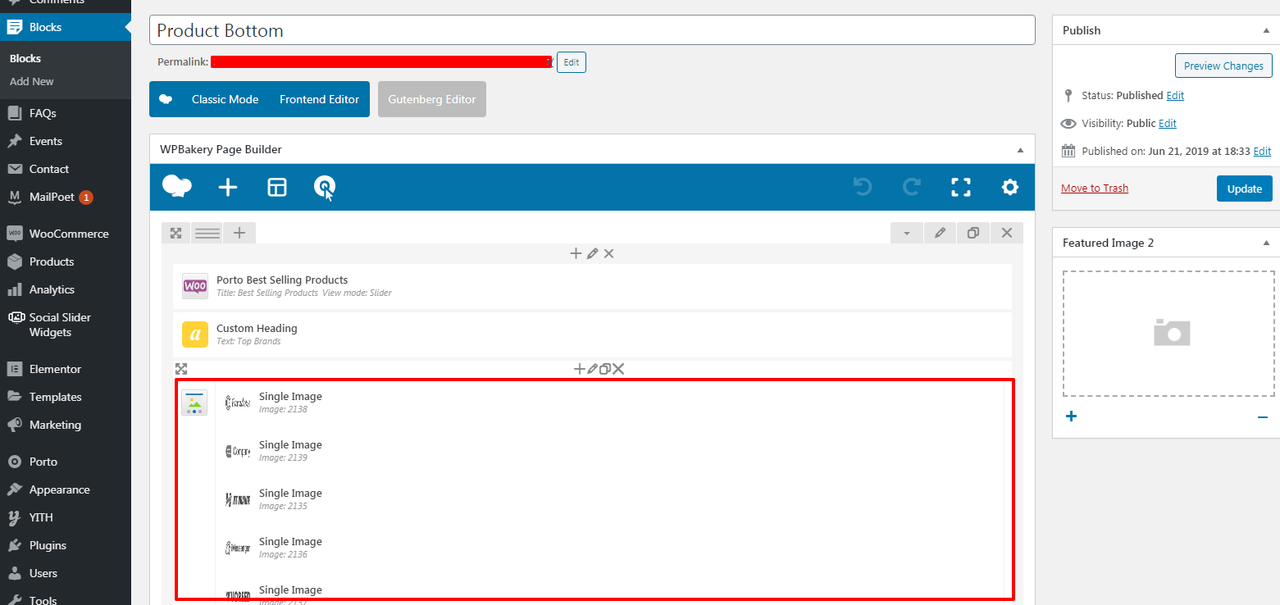Click plus icon above the Single Image list
This screenshot has height=605, width=1280.
[x=579, y=369]
